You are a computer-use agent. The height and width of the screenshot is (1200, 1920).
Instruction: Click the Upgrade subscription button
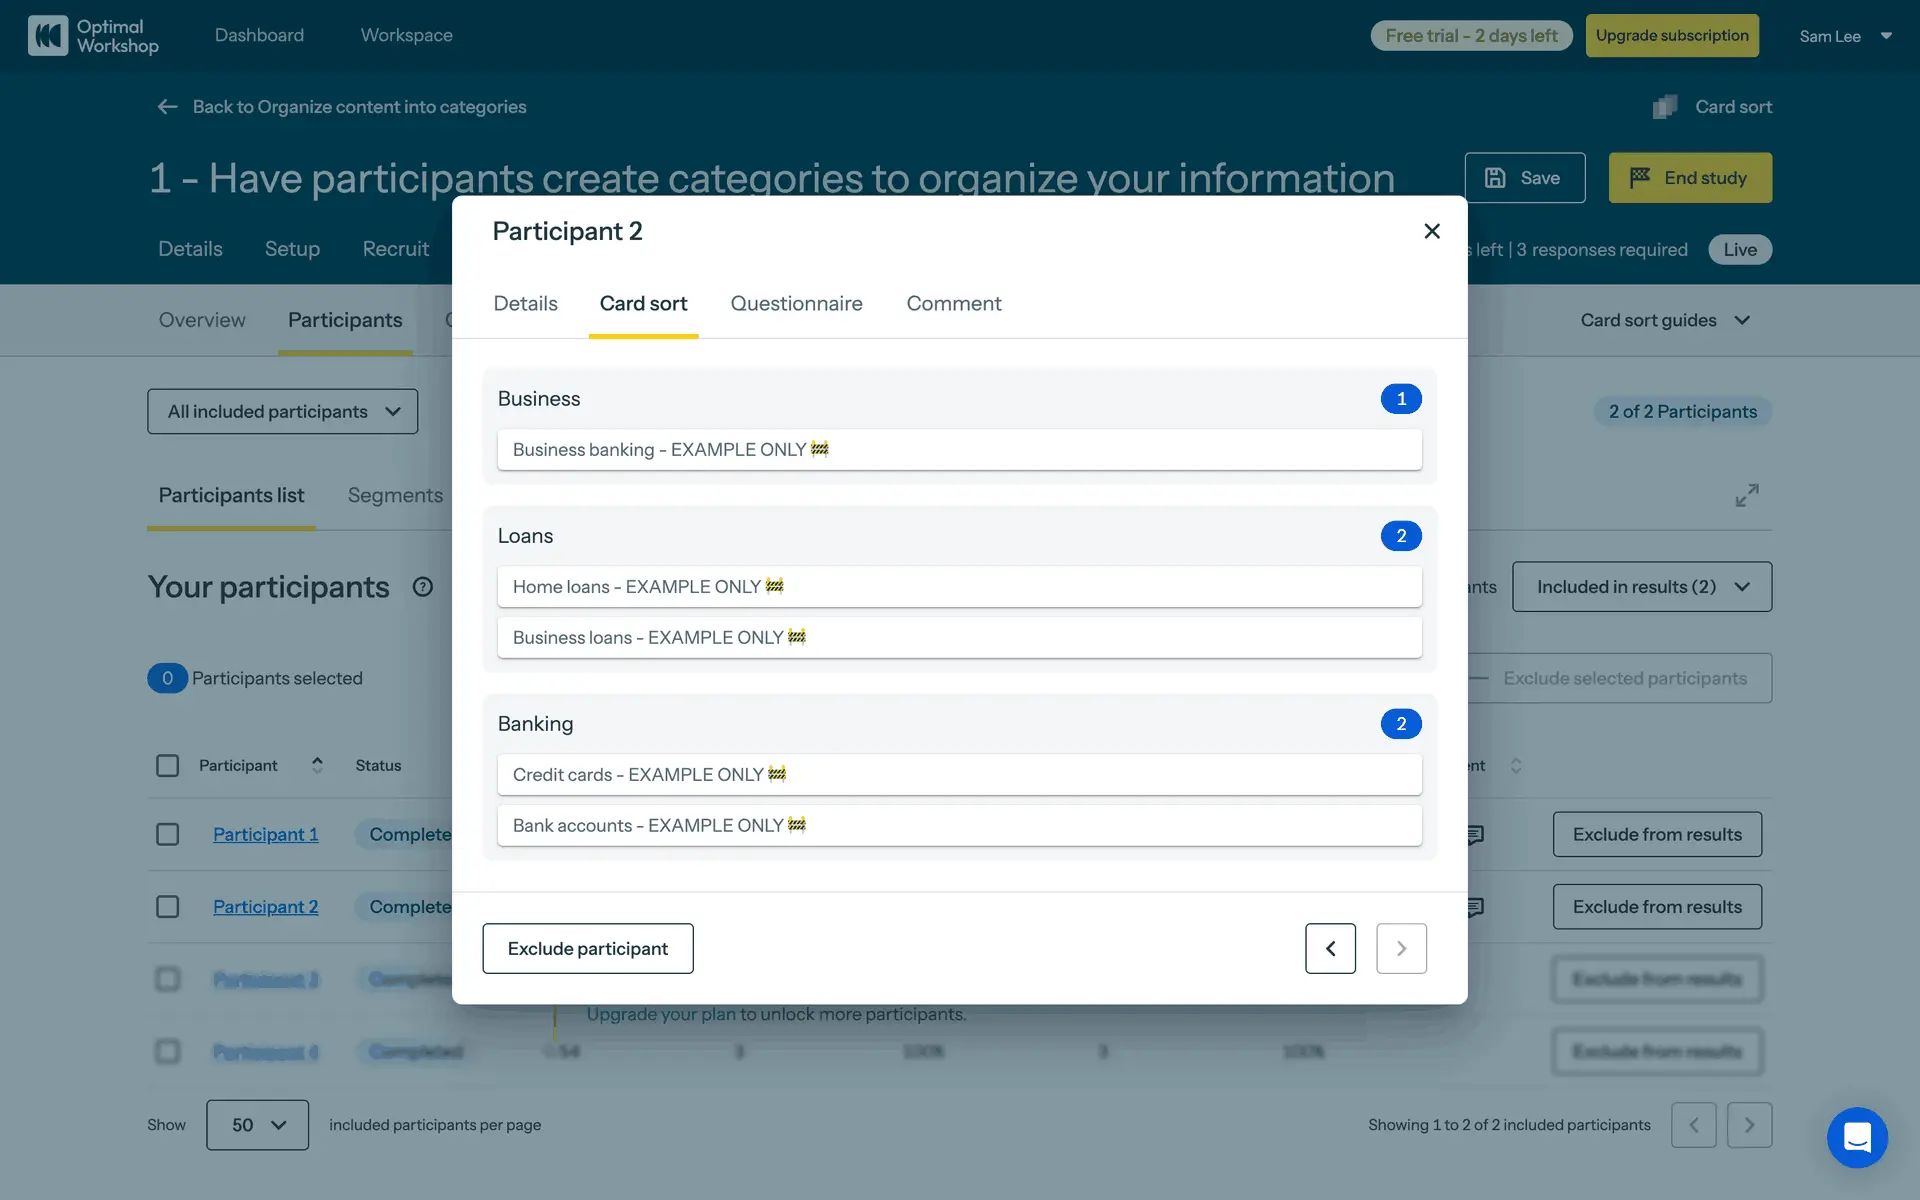[x=1671, y=36]
